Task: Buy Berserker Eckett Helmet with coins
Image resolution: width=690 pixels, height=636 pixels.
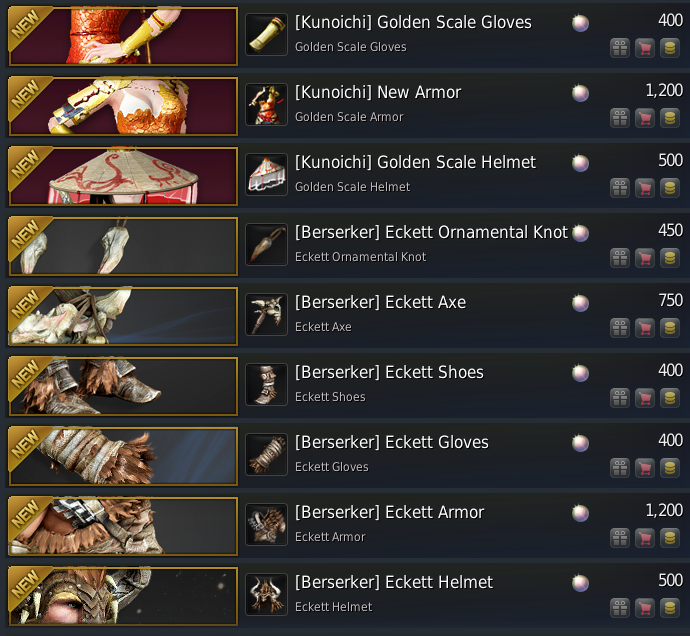Action: tap(670, 608)
